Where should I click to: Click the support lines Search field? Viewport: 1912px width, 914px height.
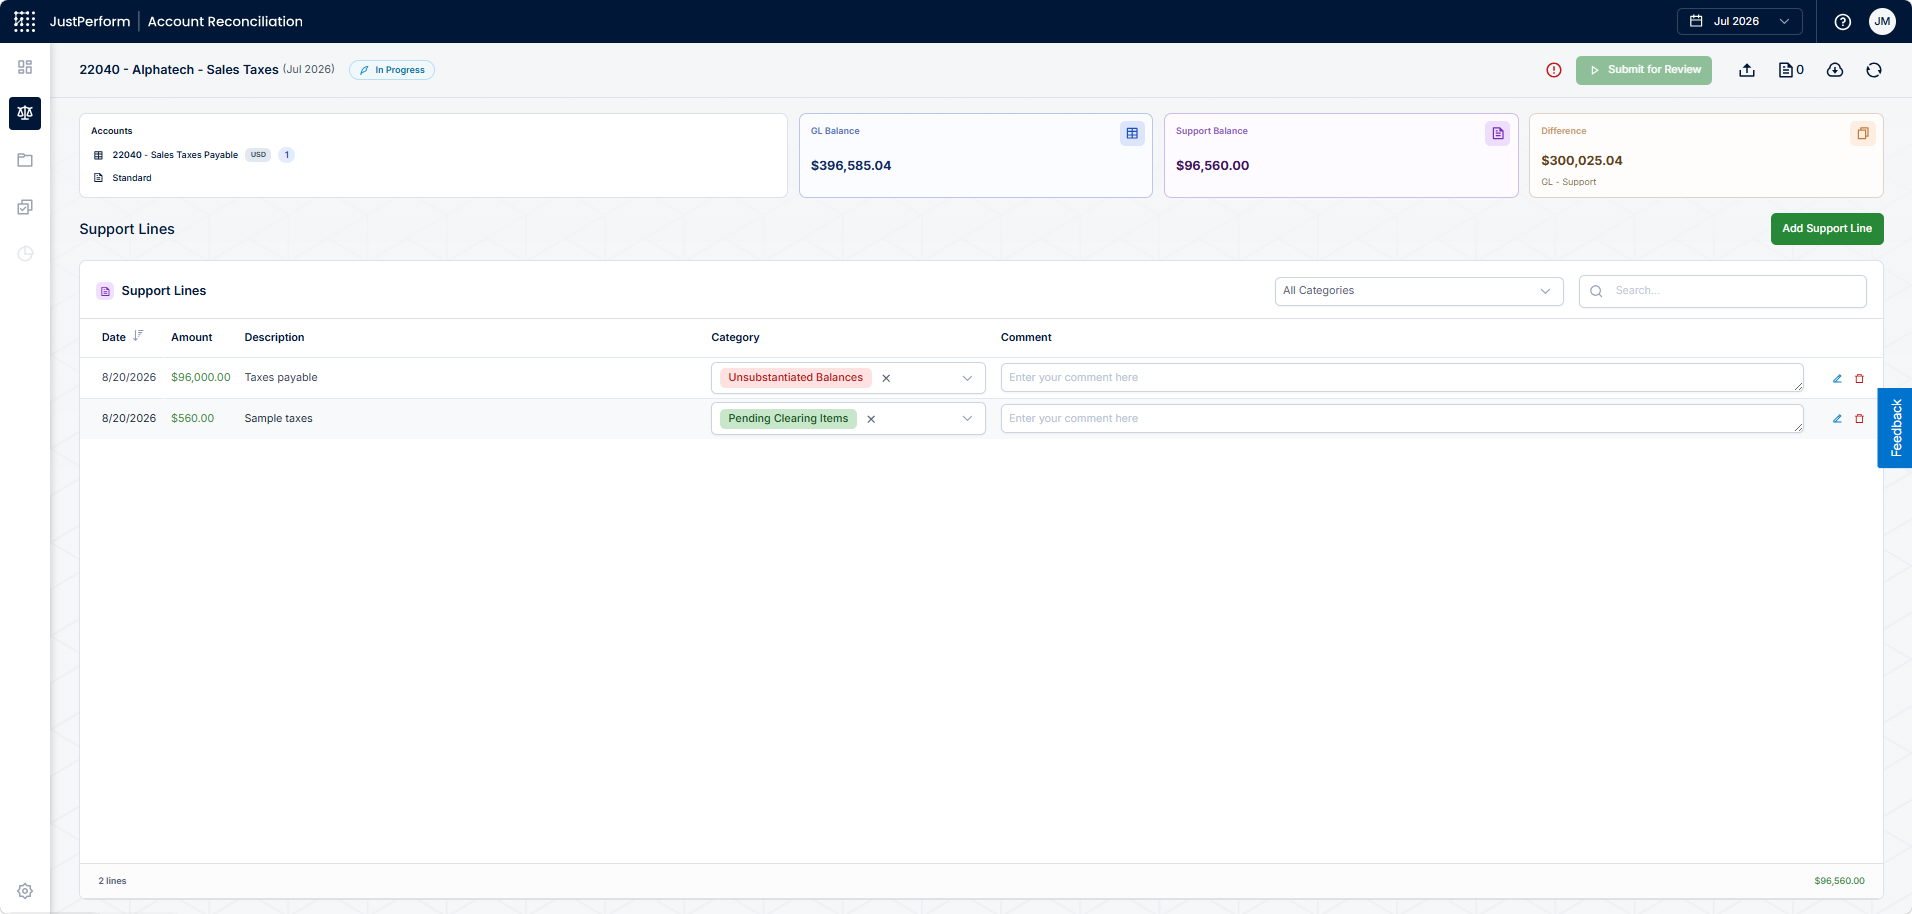(x=1723, y=291)
